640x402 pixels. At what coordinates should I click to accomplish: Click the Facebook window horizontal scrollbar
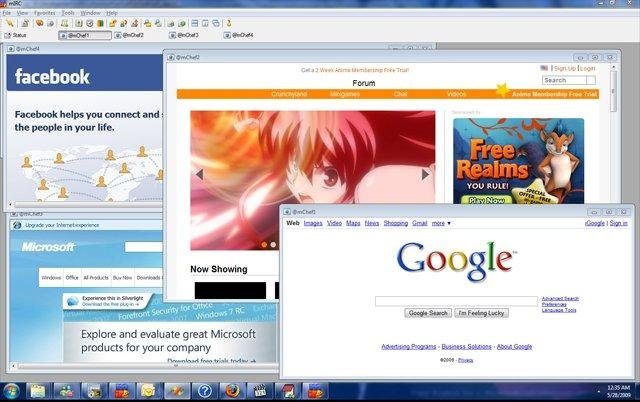coord(86,204)
